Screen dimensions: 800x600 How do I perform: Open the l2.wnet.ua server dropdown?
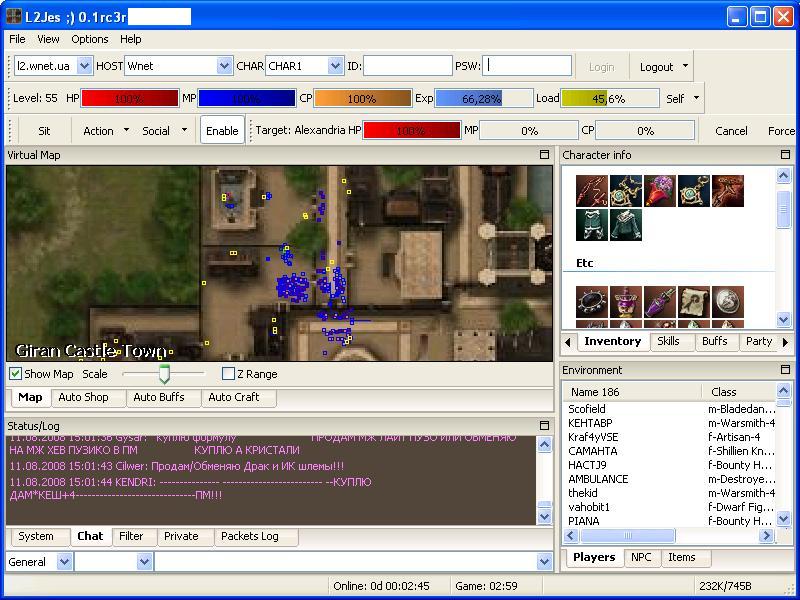click(85, 66)
